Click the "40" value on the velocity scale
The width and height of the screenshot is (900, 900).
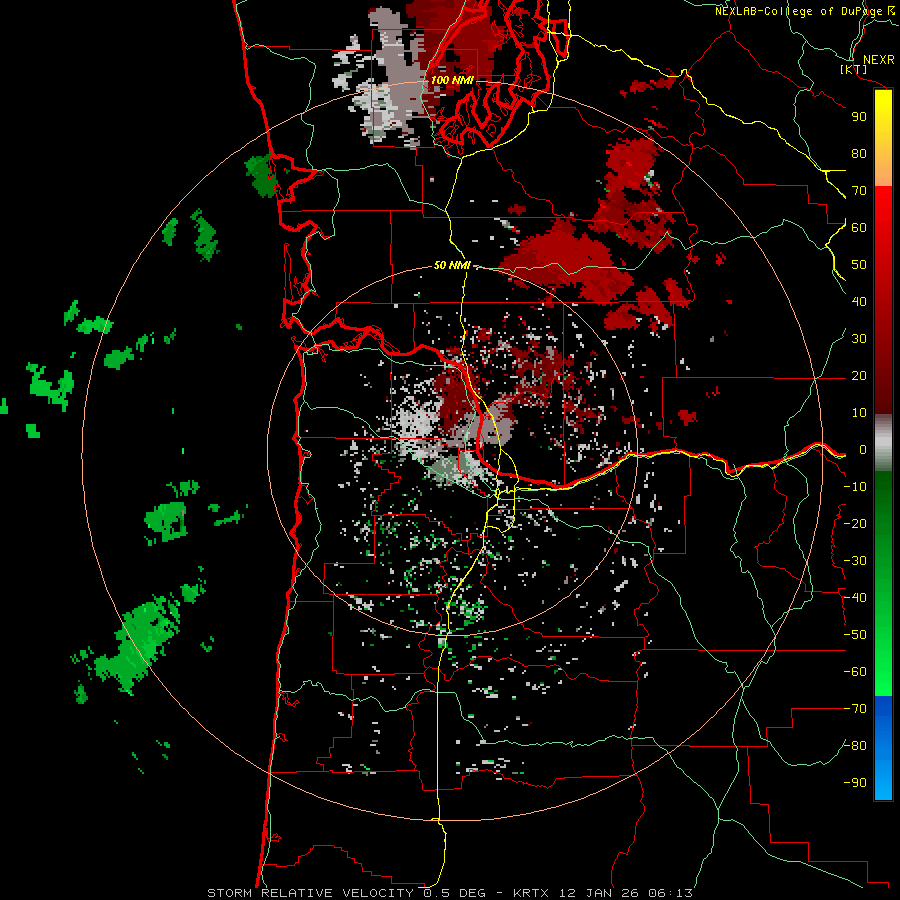coord(859,301)
